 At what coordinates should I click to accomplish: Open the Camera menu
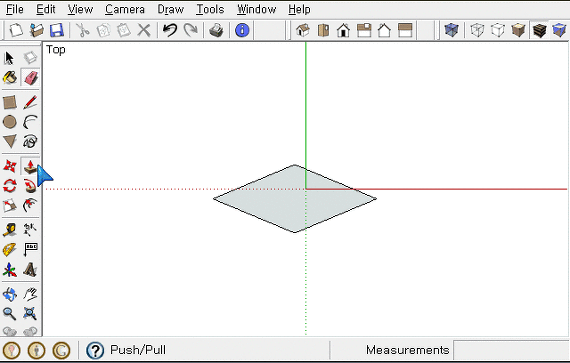[125, 9]
